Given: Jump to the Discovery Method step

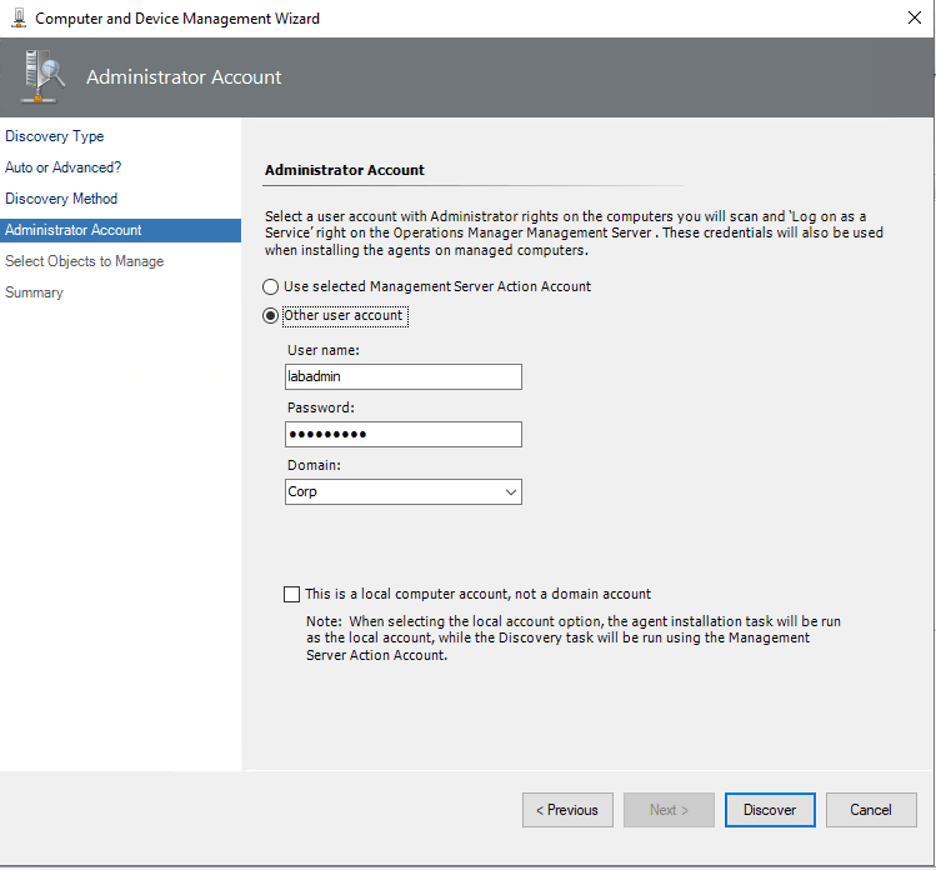Looking at the screenshot, I should (61, 199).
